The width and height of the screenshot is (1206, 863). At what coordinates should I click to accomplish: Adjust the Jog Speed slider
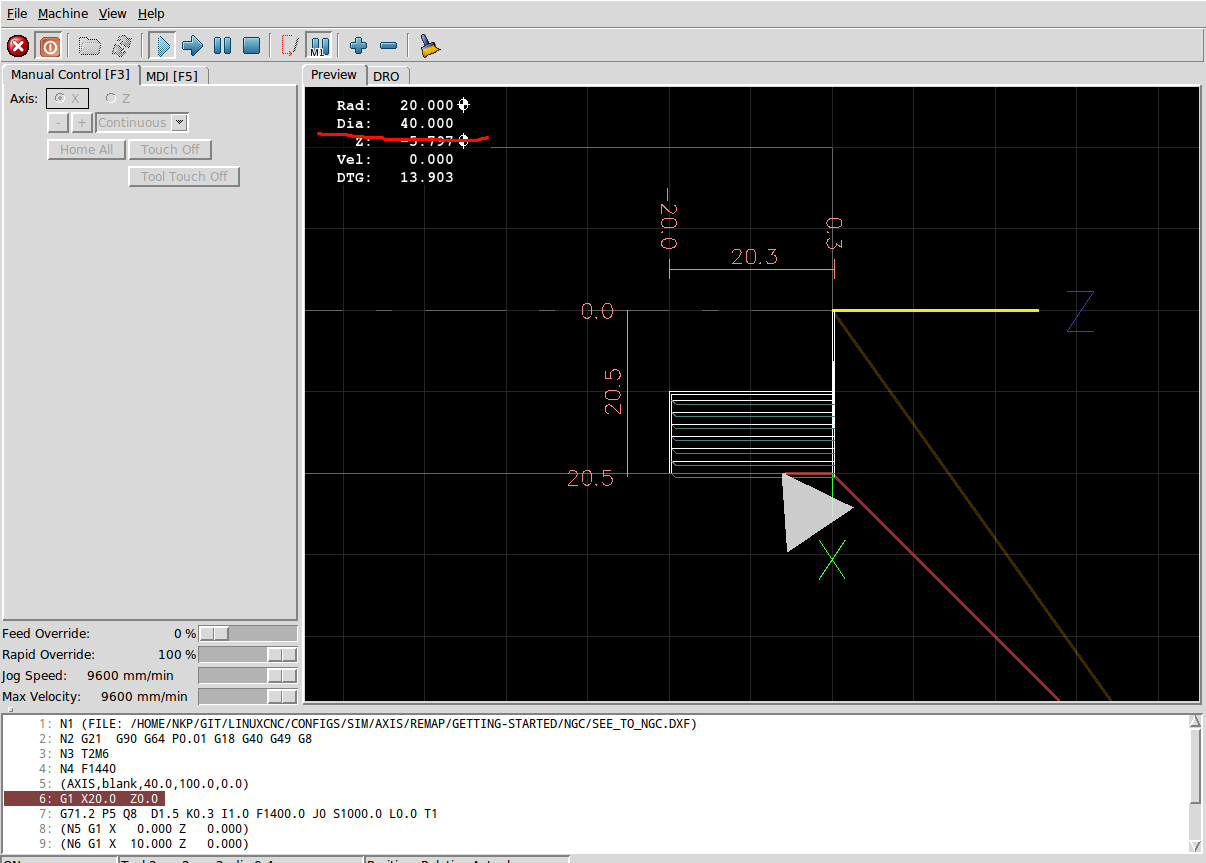coord(248,676)
